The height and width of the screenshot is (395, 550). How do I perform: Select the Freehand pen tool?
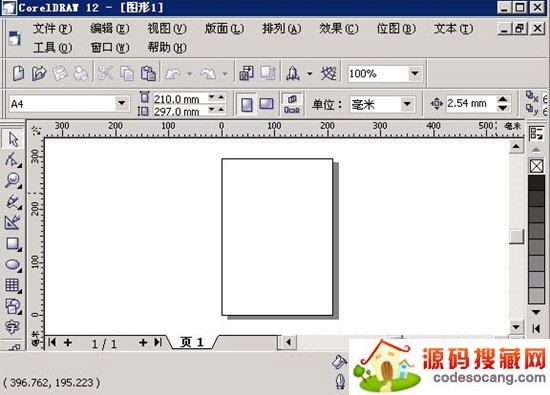click(13, 202)
